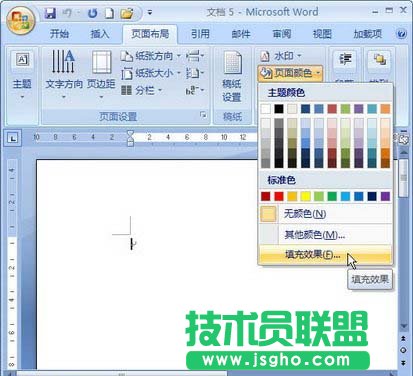Pick the red theme color in top row

click(x=332, y=109)
